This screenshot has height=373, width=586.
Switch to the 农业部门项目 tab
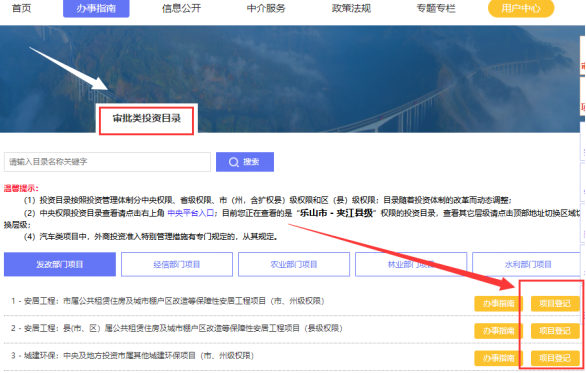coord(294,264)
